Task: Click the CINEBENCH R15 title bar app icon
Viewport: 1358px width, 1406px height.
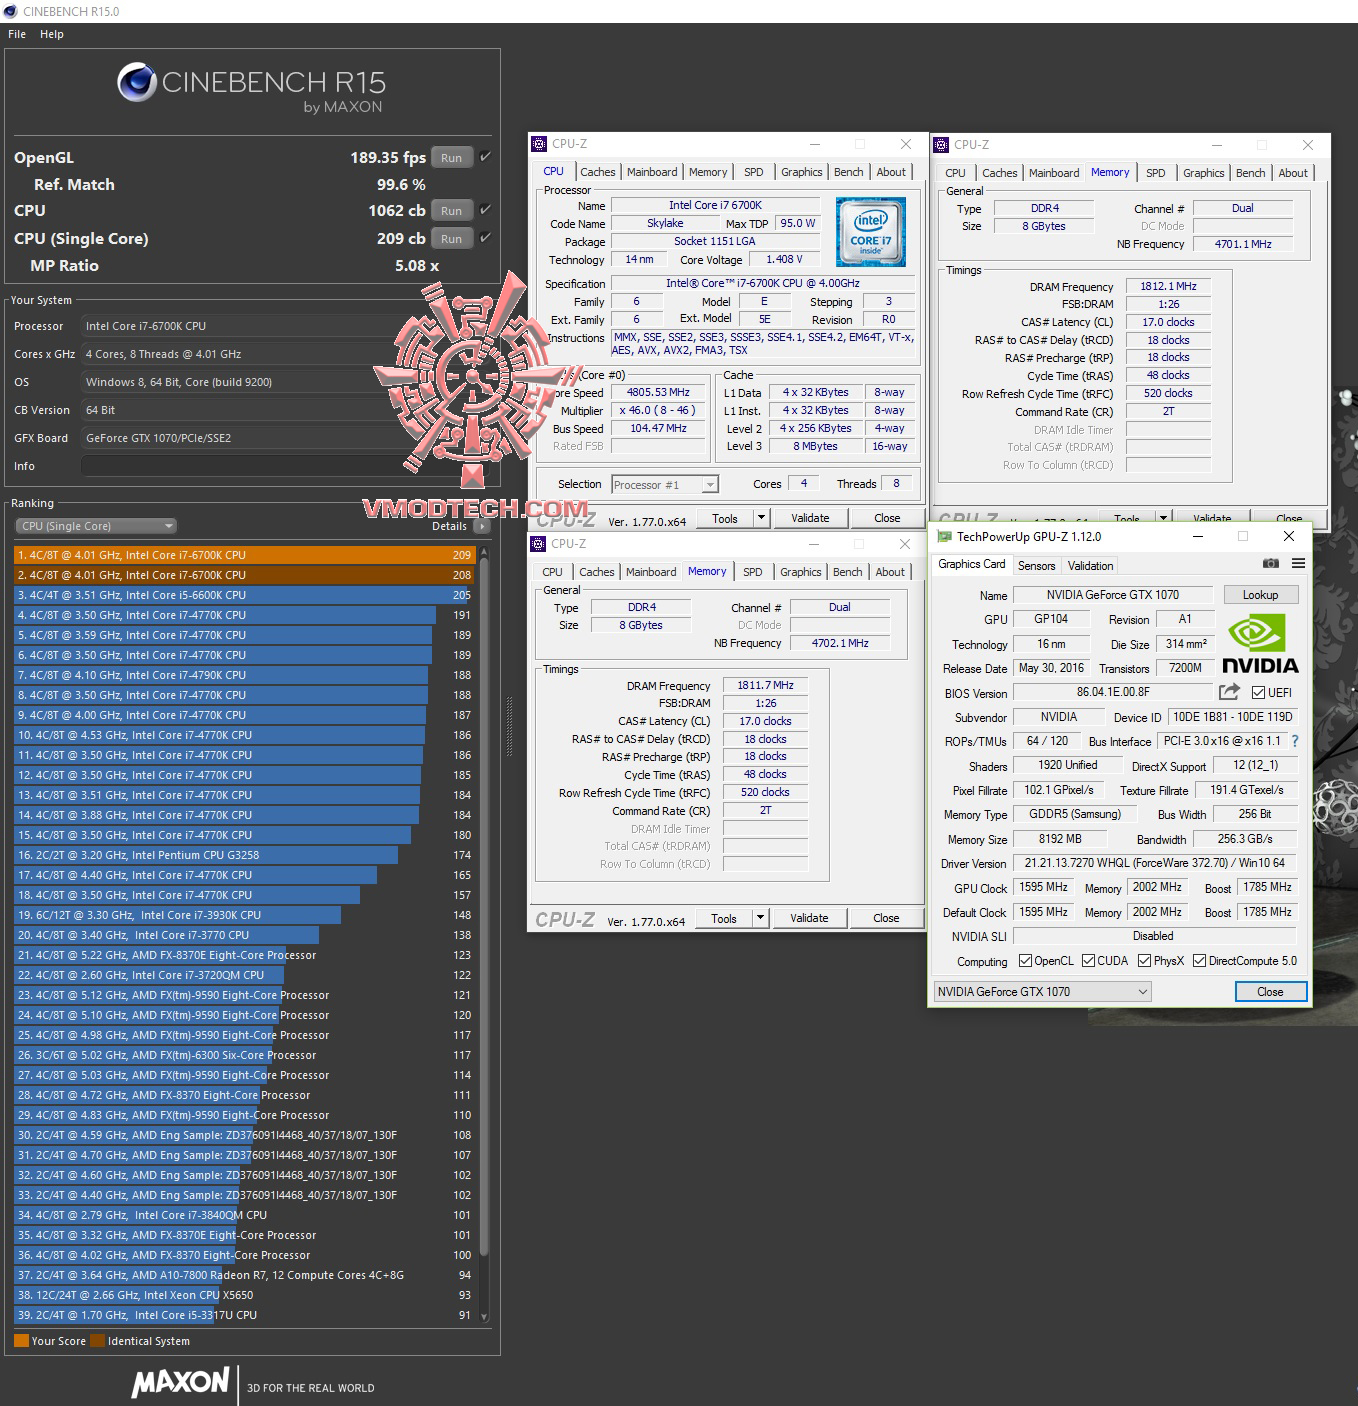Action: click(10, 11)
